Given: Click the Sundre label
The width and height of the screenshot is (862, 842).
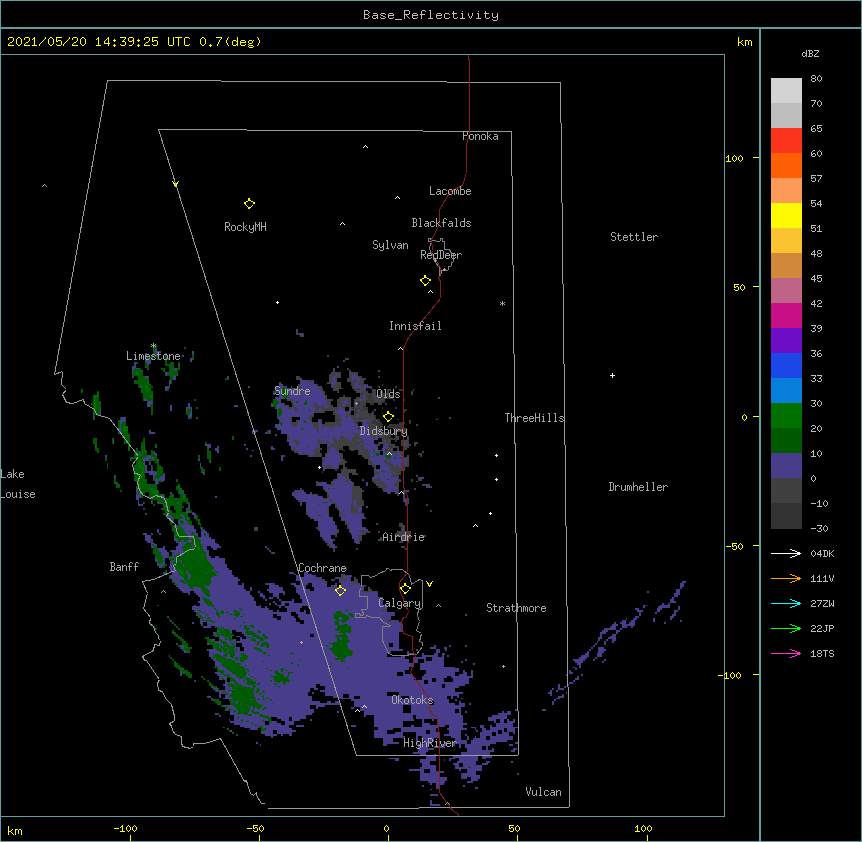Looking at the screenshot, I should 292,391.
